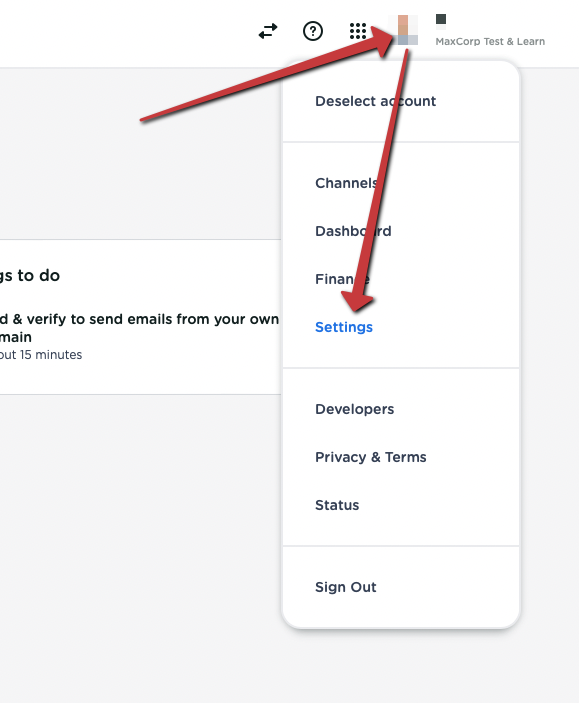579x703 pixels.
Task: Open the highlighted Settings menu item
Action: pos(344,327)
